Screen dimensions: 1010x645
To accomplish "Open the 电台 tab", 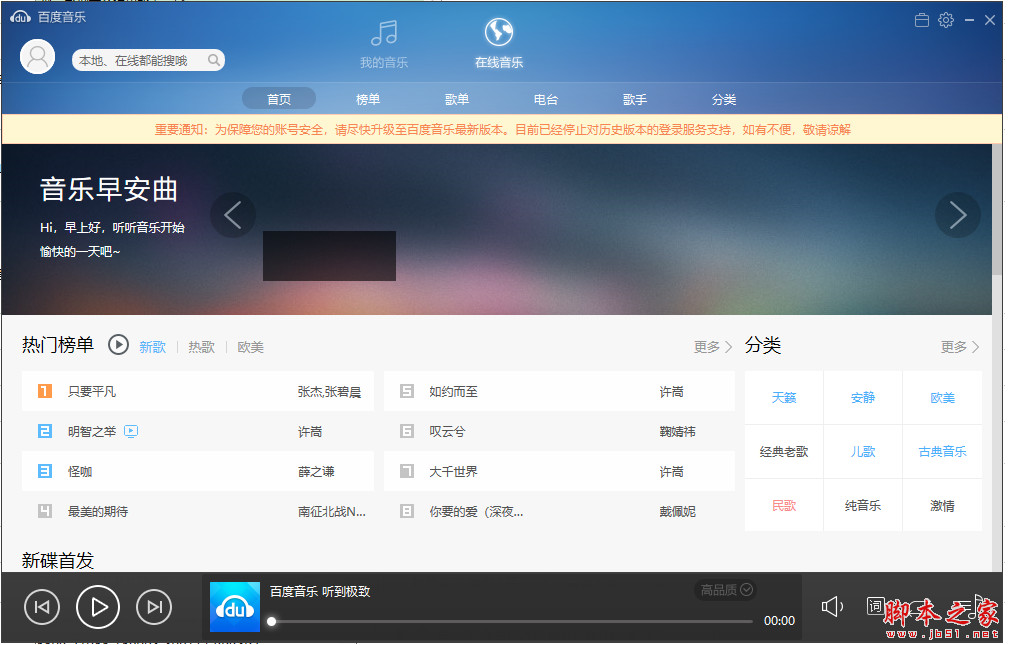I will click(x=546, y=99).
